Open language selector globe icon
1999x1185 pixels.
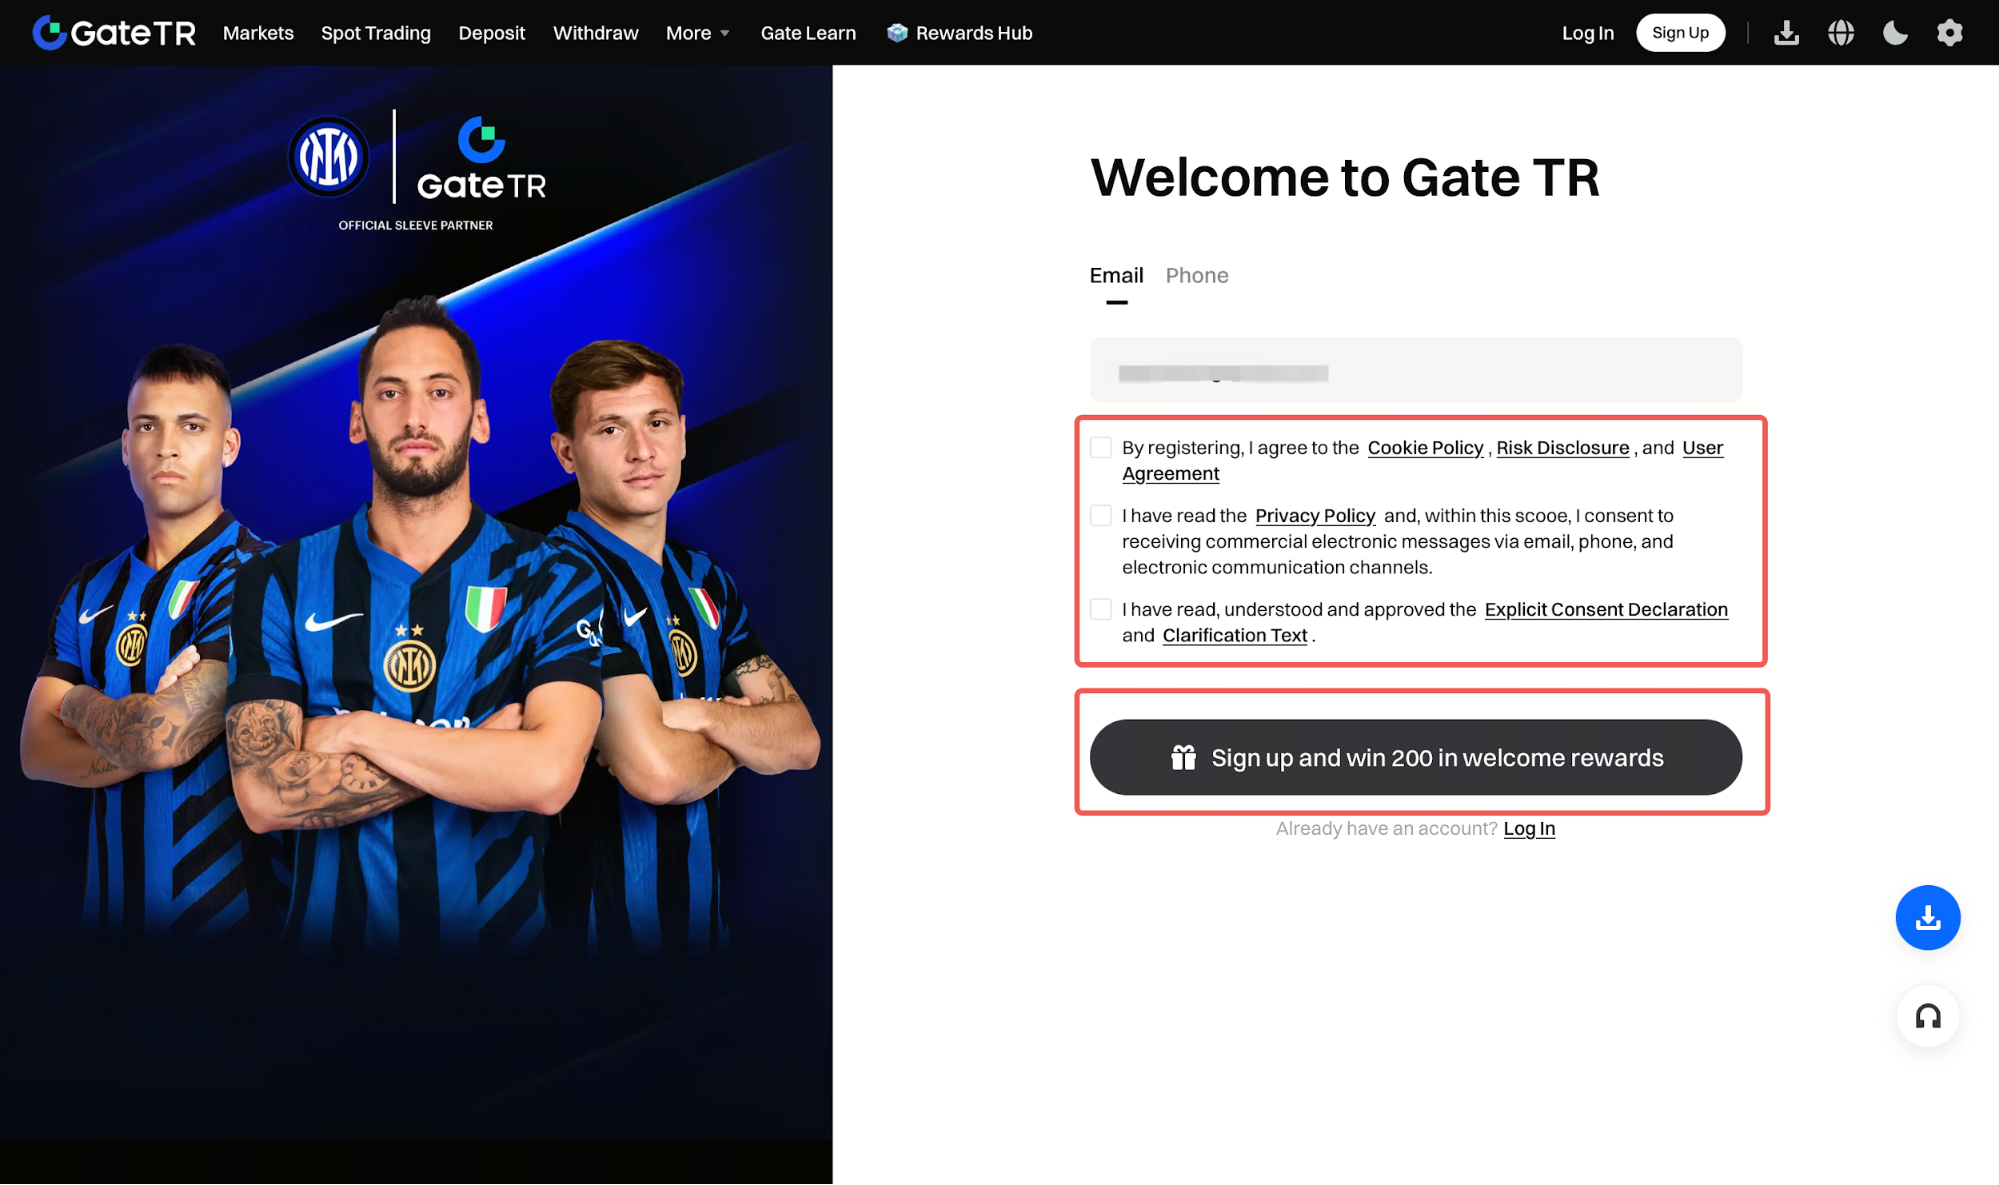1841,33
